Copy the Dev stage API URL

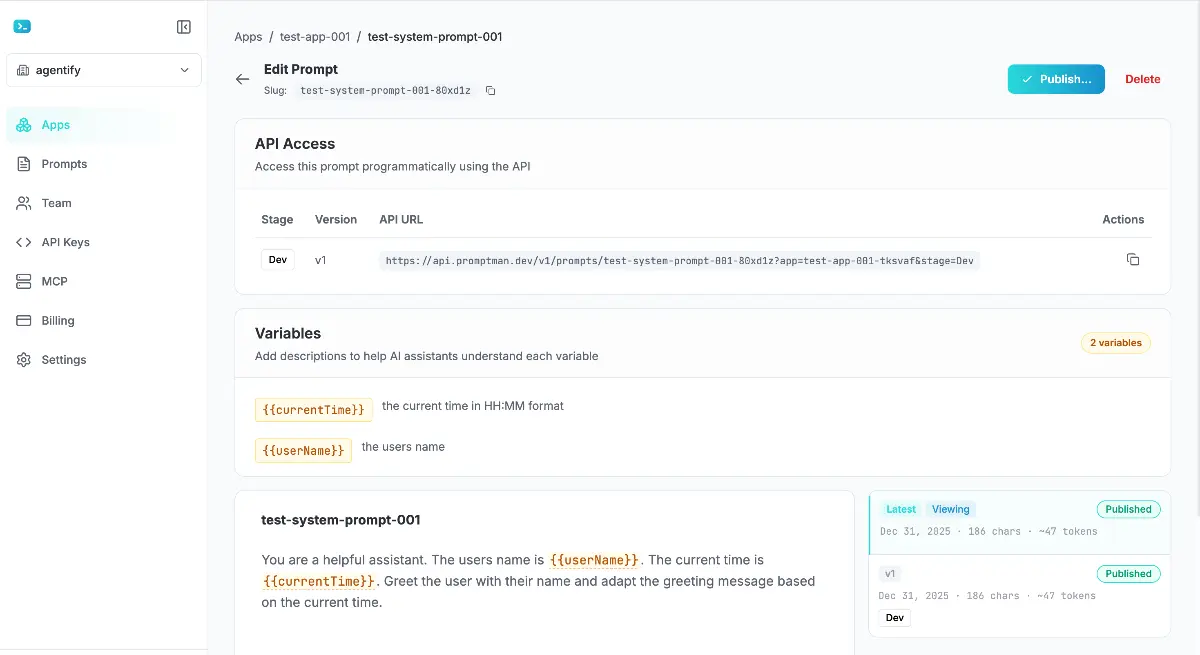point(1133,259)
